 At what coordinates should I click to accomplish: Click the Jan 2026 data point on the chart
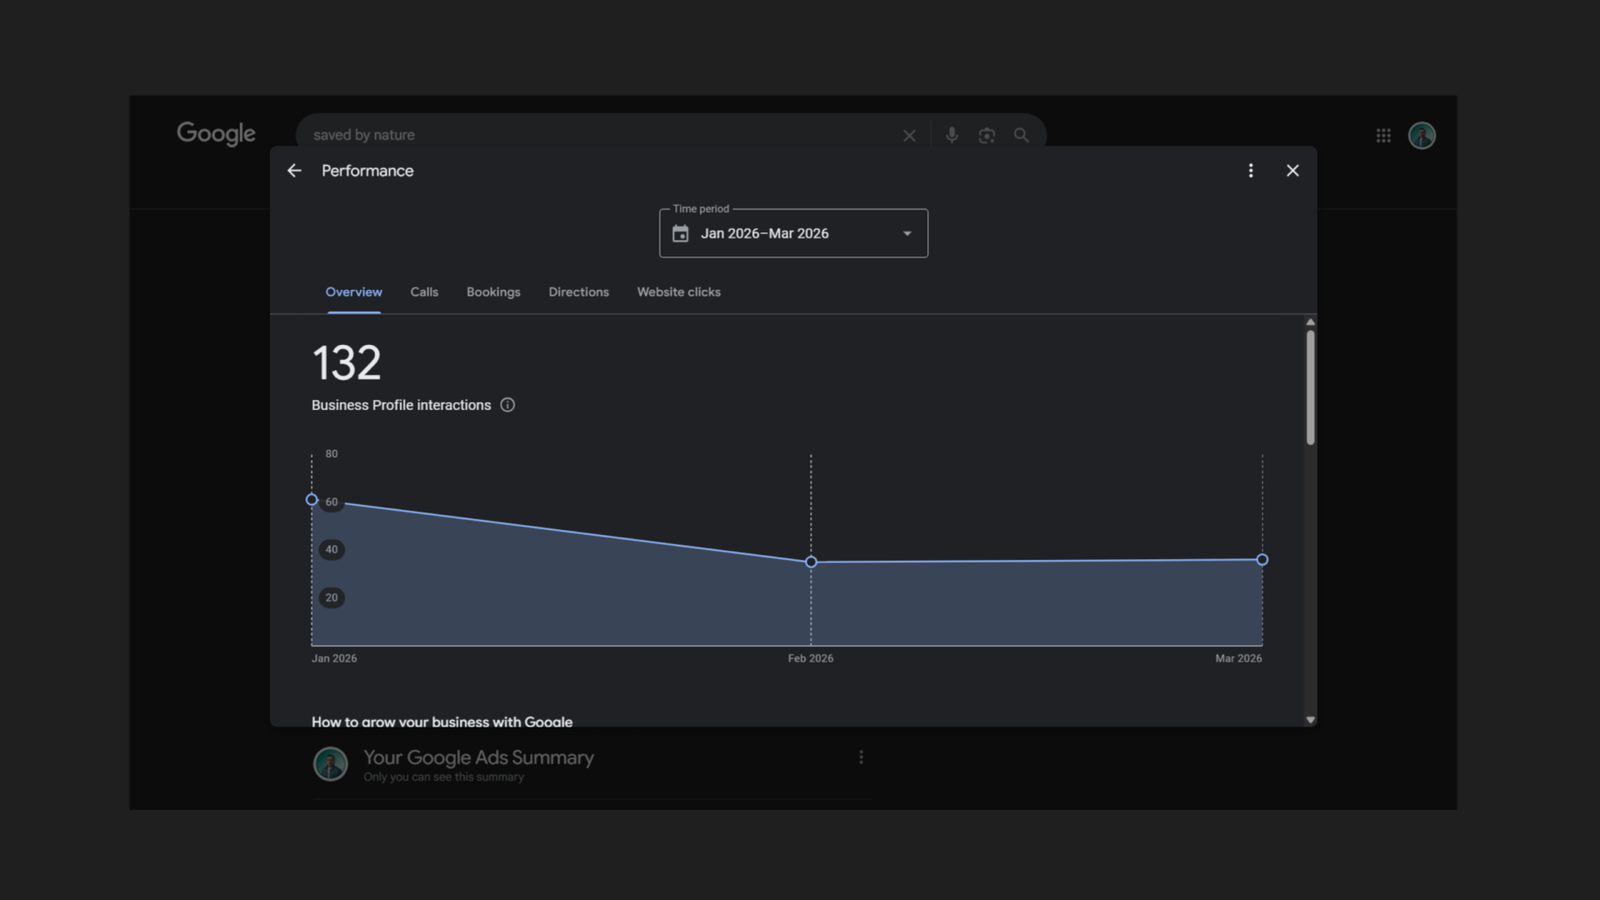pyautogui.click(x=311, y=499)
